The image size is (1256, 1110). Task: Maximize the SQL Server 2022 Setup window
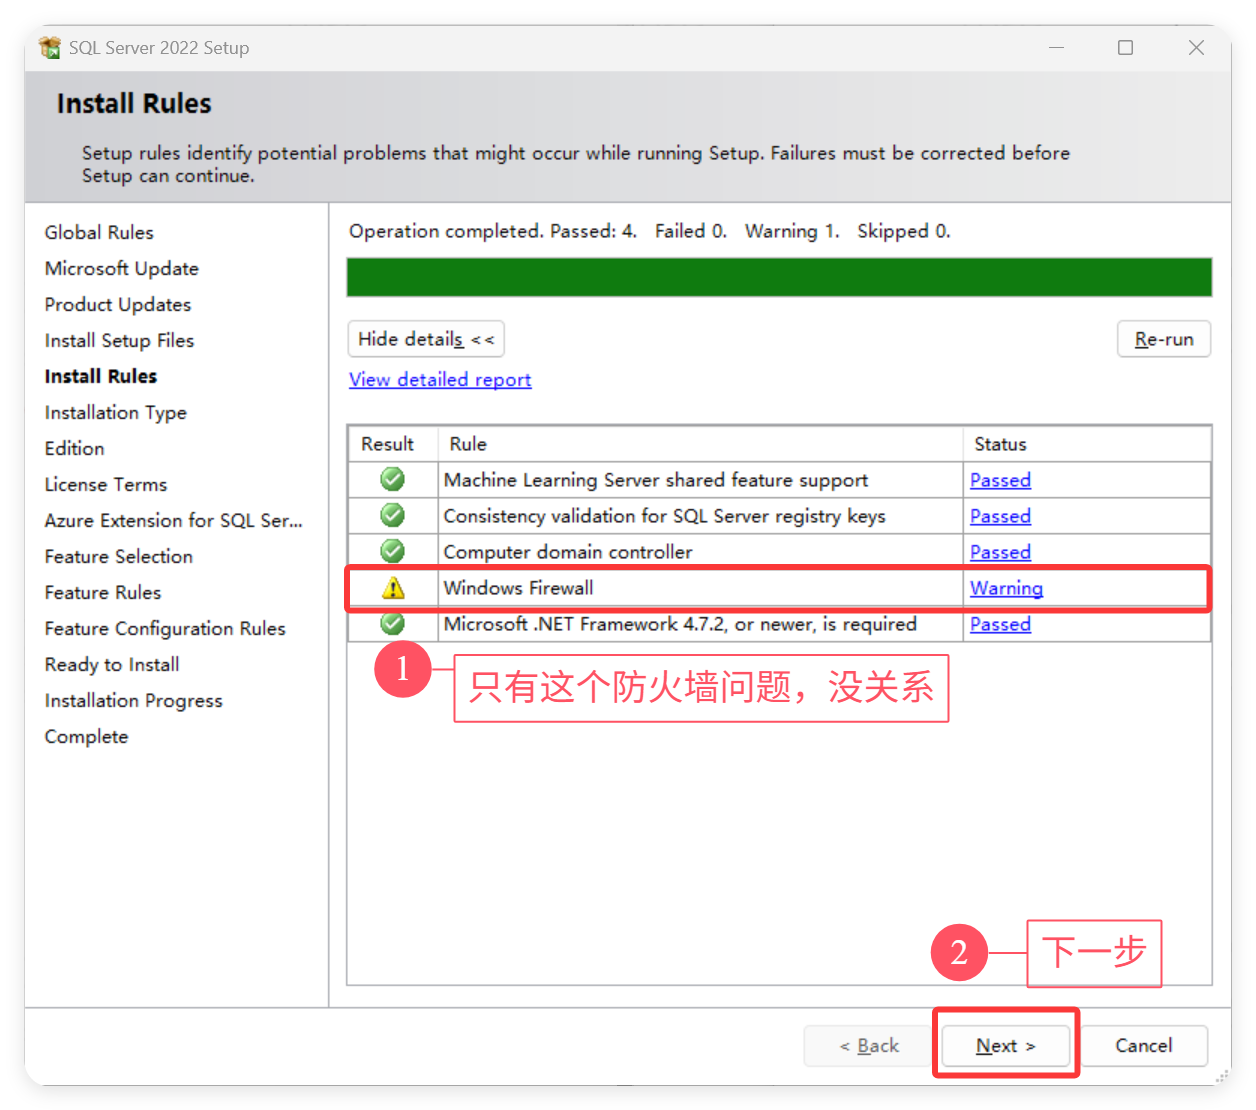[1125, 47]
